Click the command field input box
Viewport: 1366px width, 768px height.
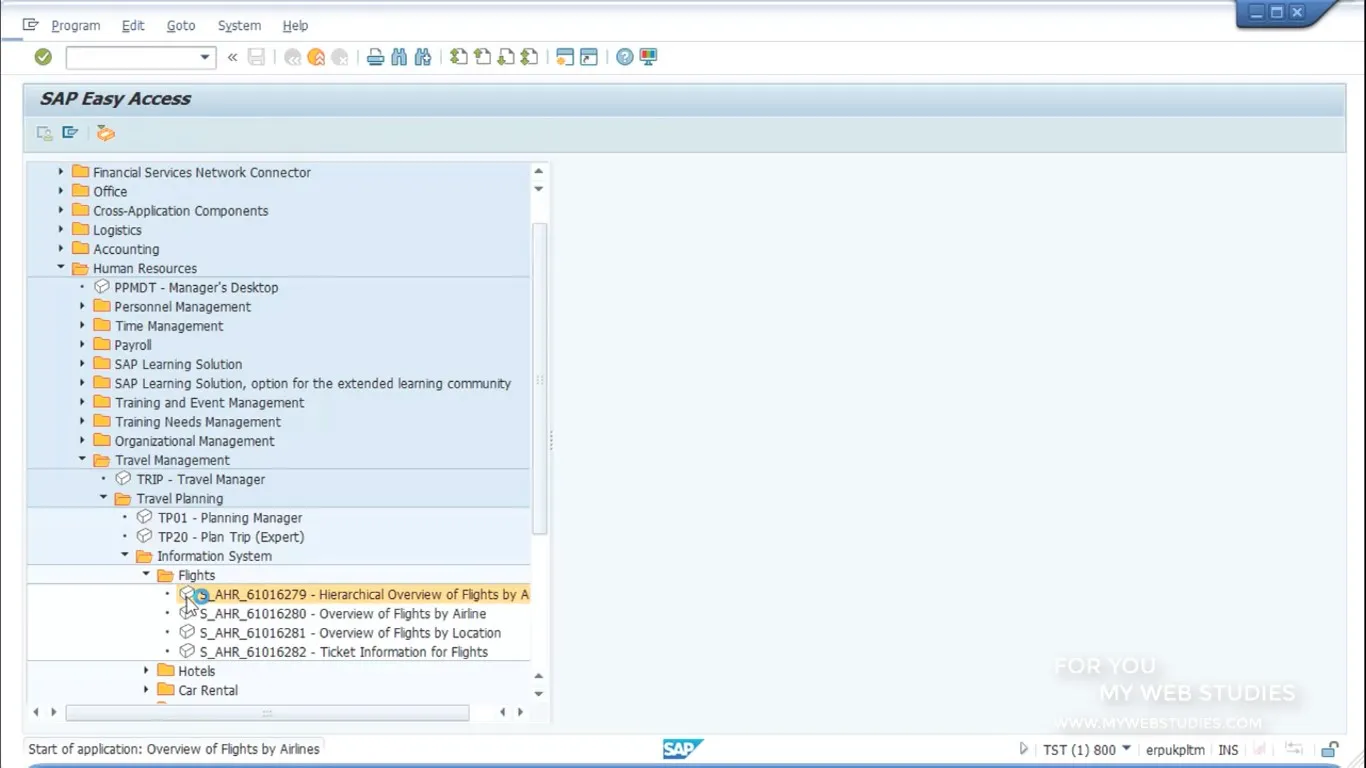[132, 57]
